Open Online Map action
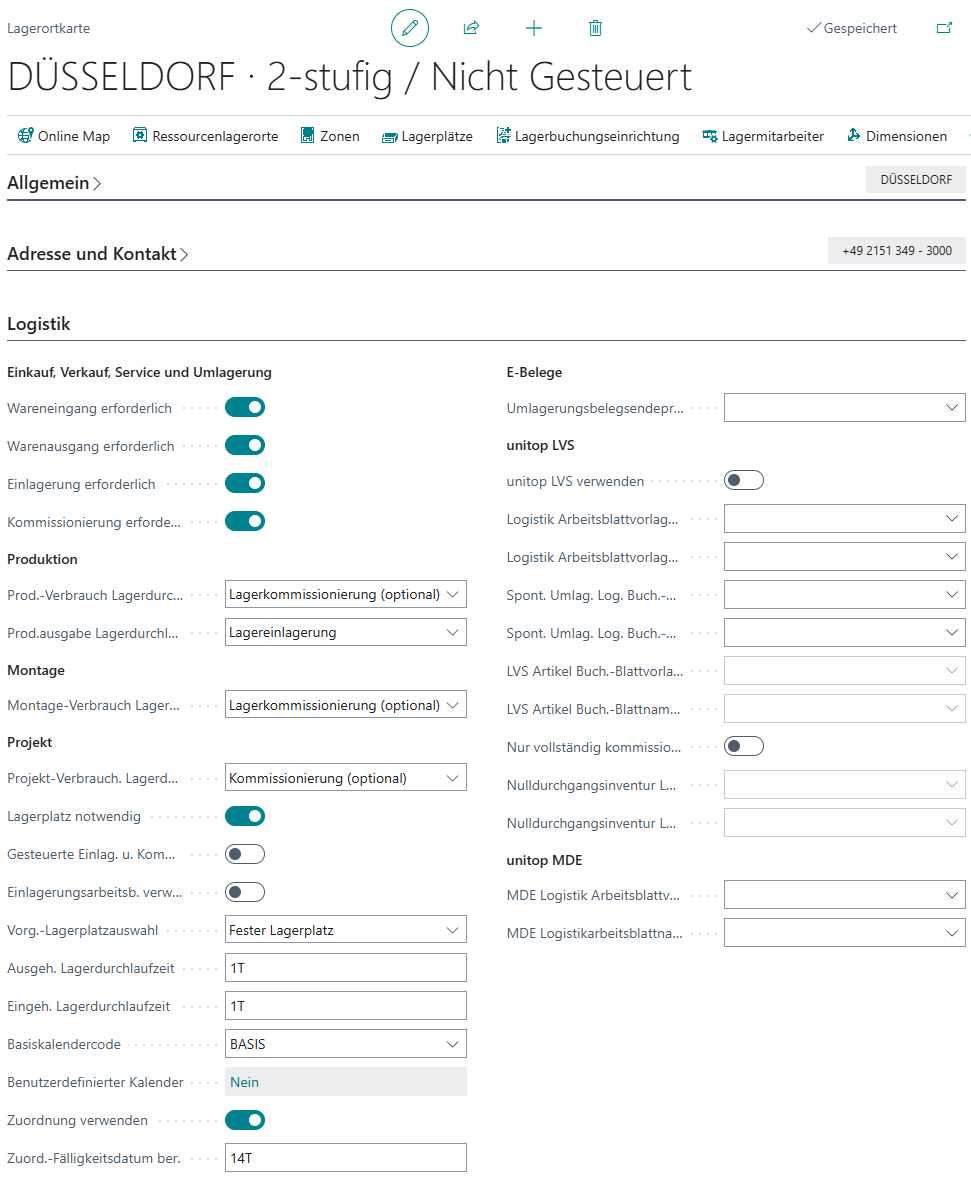971x1179 pixels. [x=64, y=136]
